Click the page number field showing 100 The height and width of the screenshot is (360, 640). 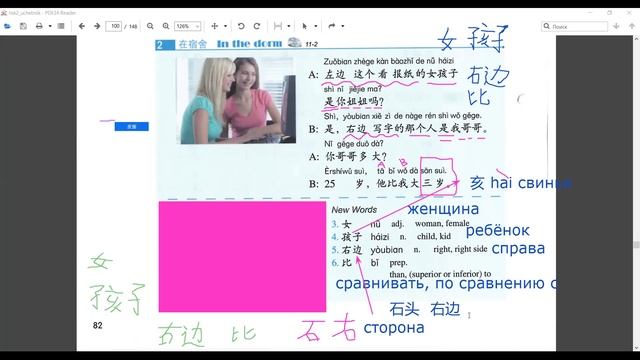[x=113, y=26]
